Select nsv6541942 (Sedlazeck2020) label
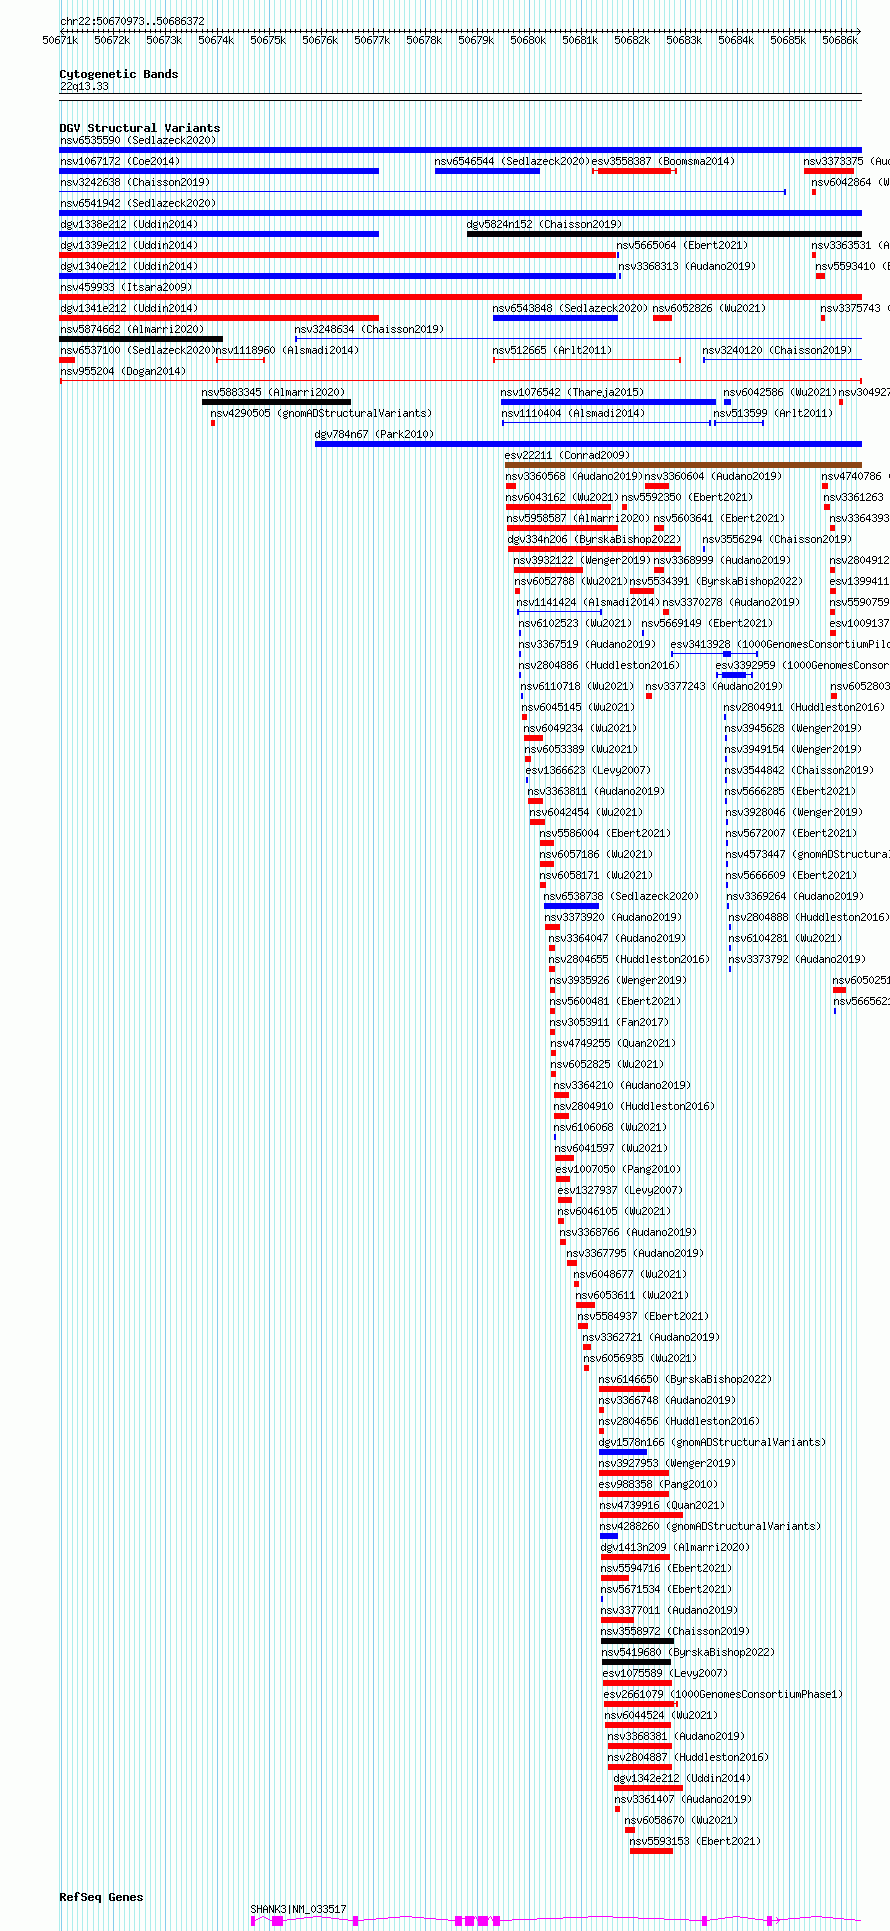890x1931 pixels. click(x=138, y=203)
